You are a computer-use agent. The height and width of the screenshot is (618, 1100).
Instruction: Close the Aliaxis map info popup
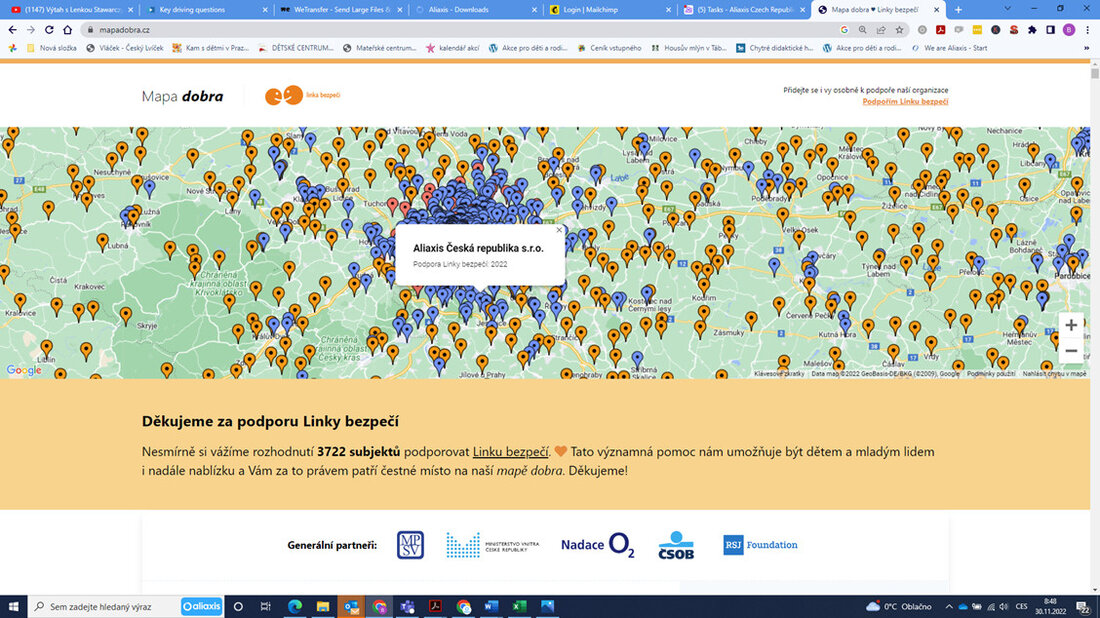559,229
